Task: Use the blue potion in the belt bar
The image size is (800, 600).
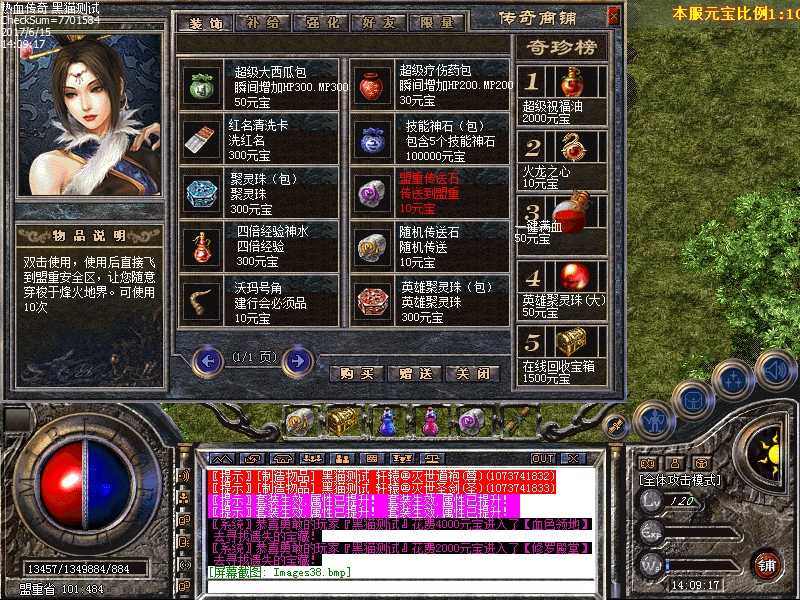Action: click(387, 421)
